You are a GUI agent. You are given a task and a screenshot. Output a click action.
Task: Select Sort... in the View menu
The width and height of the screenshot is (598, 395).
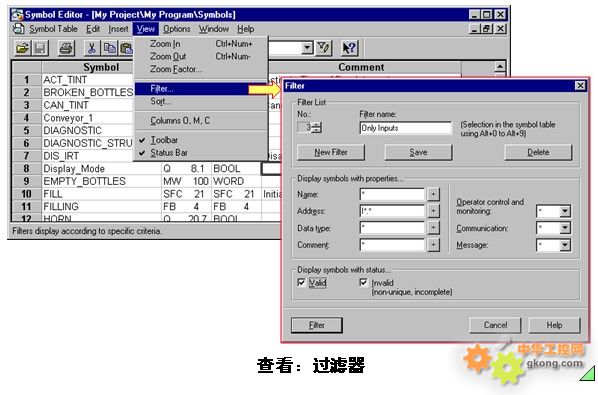point(201,101)
